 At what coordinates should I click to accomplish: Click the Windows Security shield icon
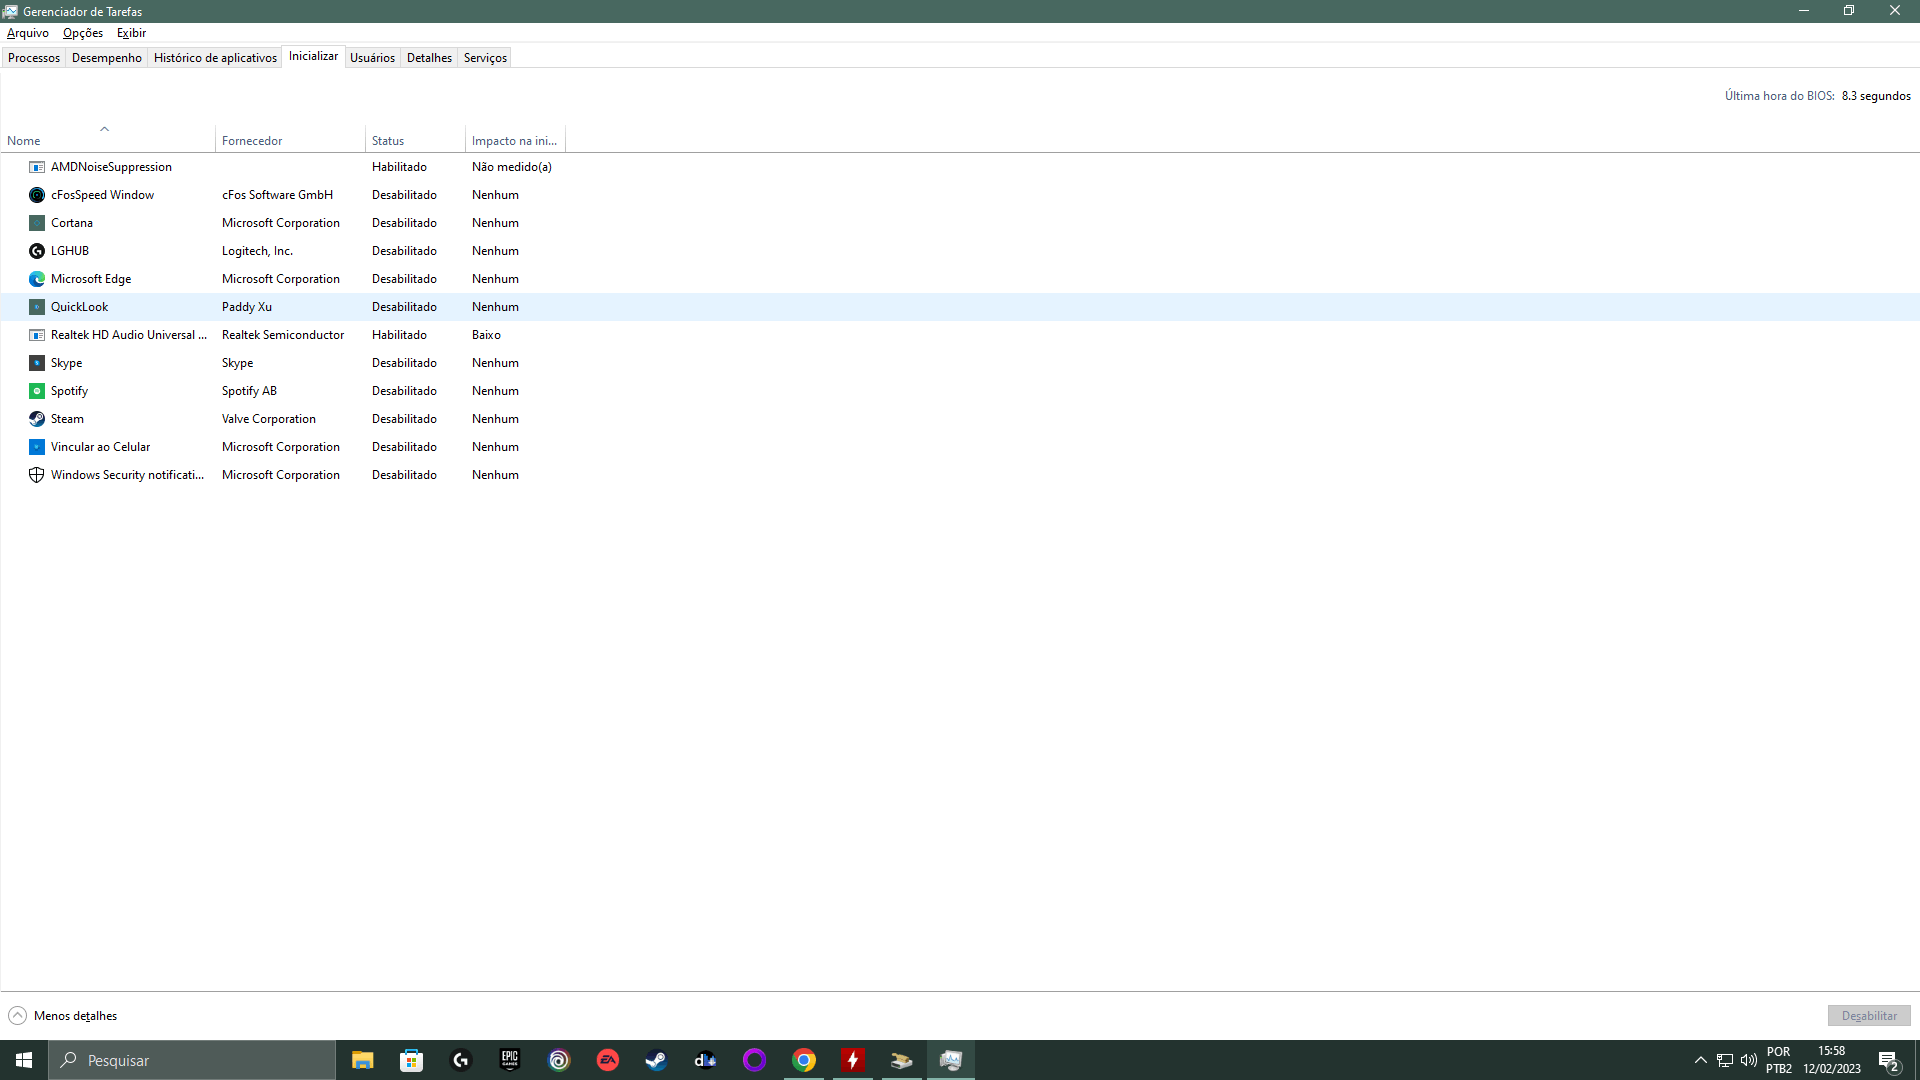(x=37, y=475)
